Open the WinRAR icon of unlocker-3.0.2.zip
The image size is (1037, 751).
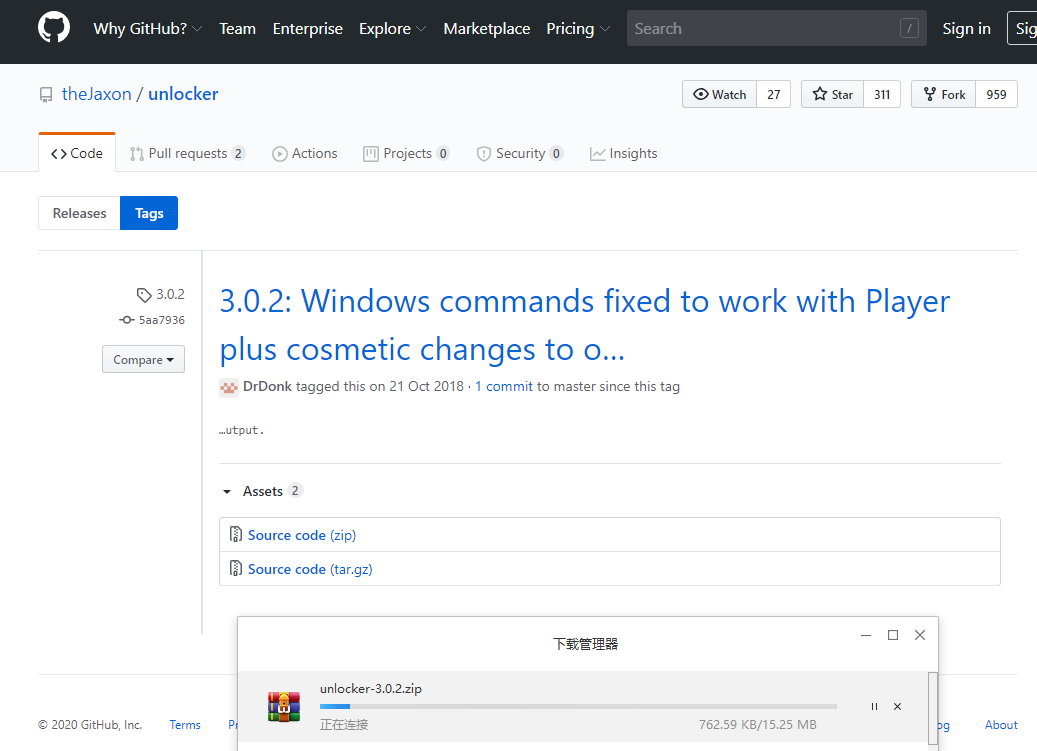tap(284, 707)
